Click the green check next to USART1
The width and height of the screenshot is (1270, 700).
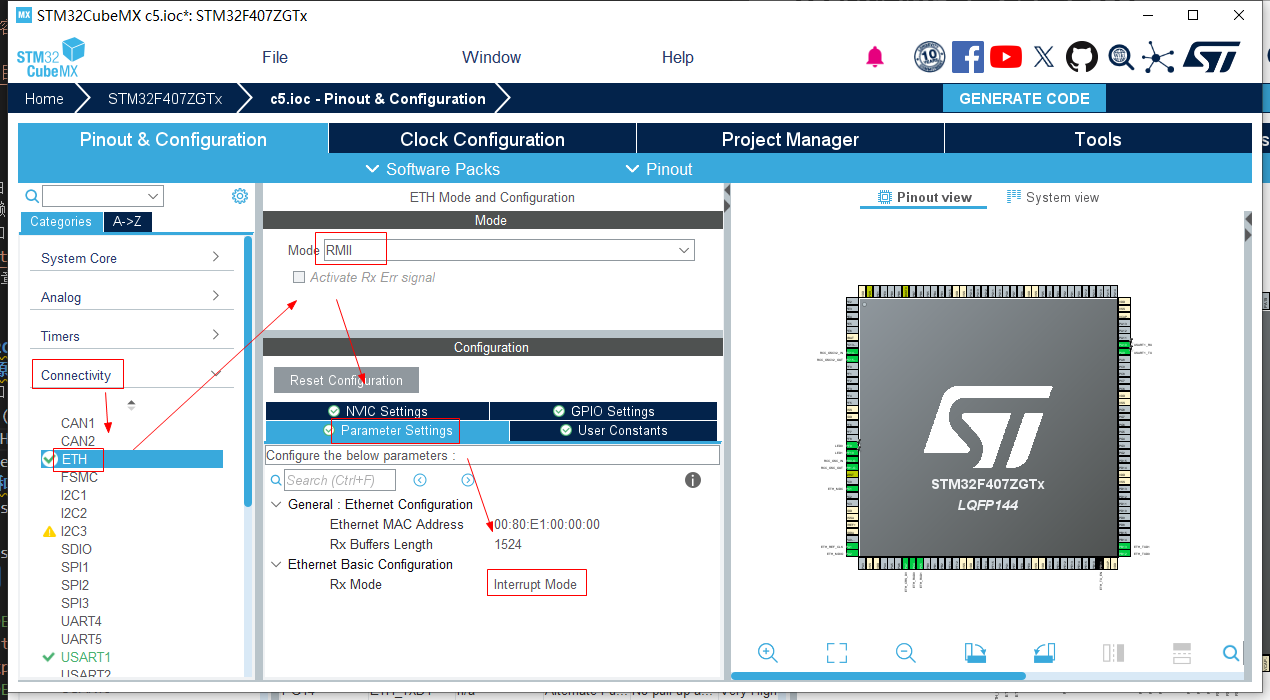point(48,657)
